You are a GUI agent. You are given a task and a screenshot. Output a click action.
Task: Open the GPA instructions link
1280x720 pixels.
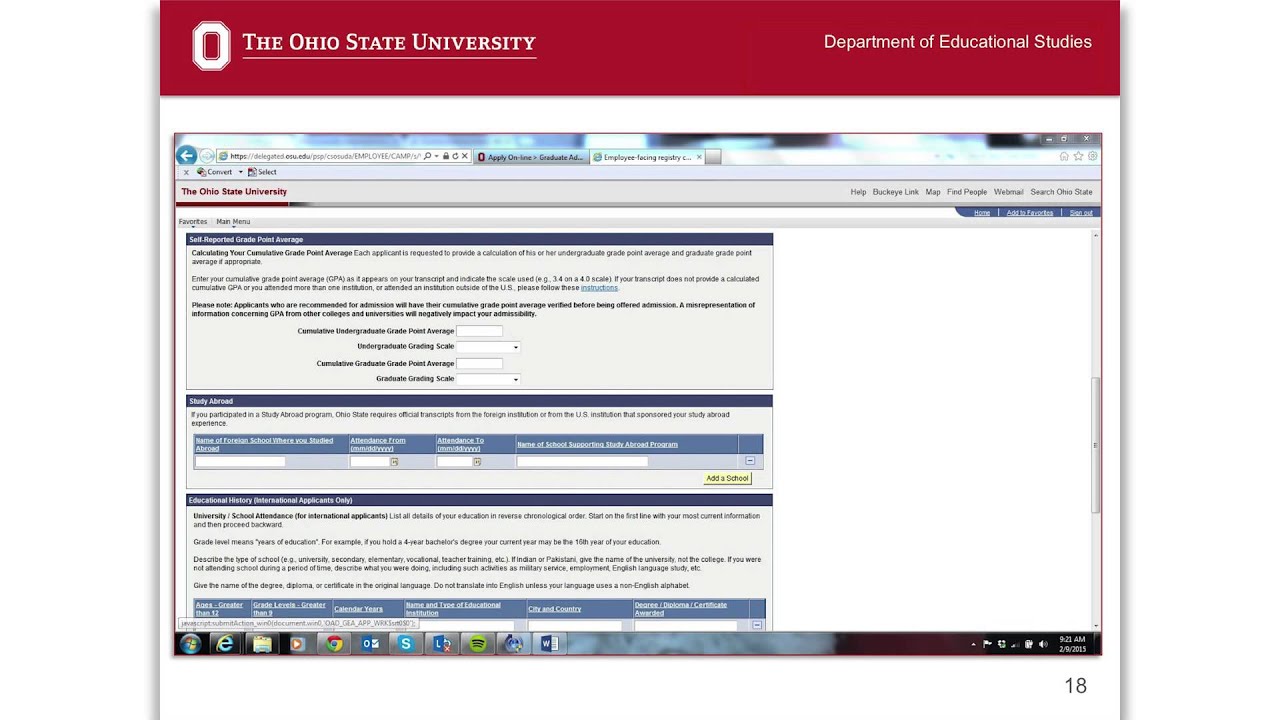599,288
